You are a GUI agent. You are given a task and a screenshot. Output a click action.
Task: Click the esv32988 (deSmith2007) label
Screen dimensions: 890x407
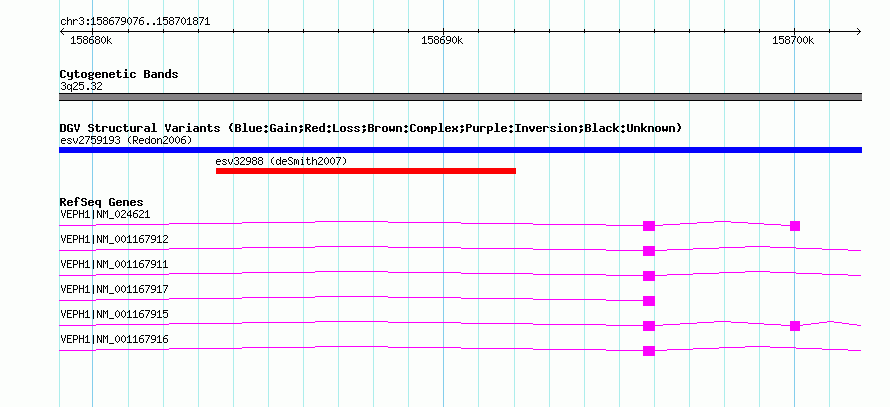(282, 161)
